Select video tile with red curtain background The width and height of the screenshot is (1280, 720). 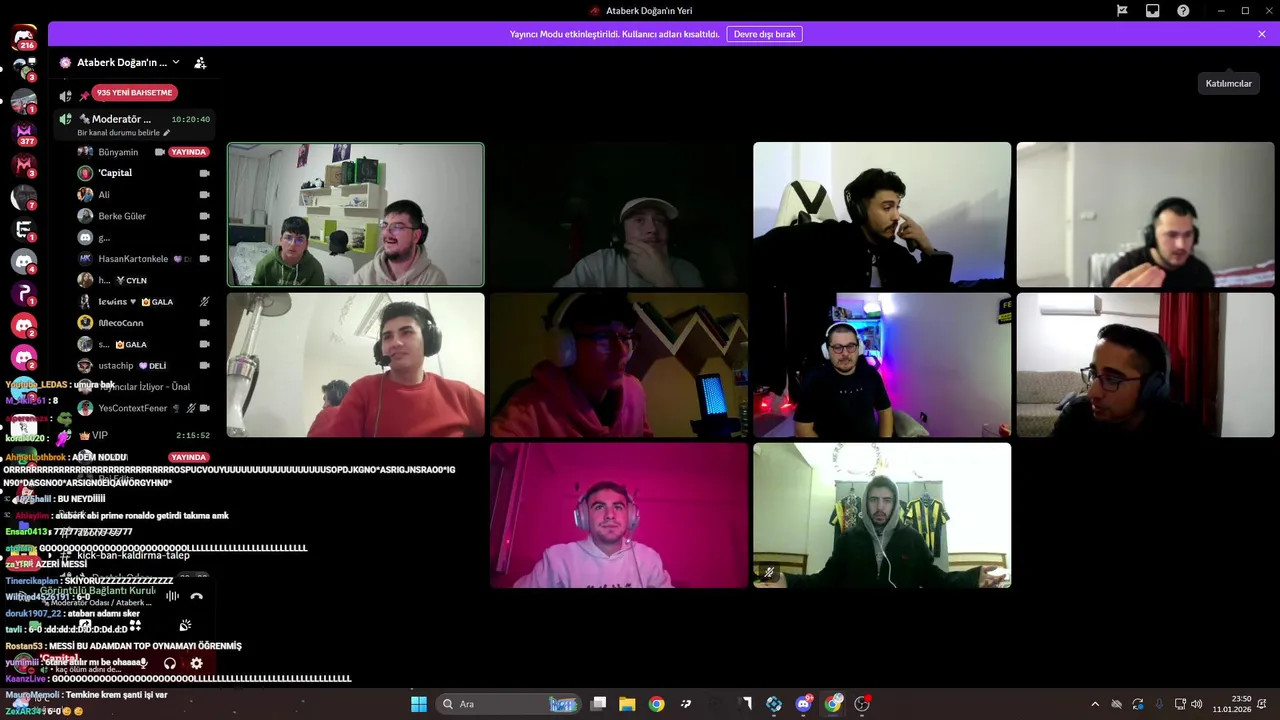coord(1145,365)
